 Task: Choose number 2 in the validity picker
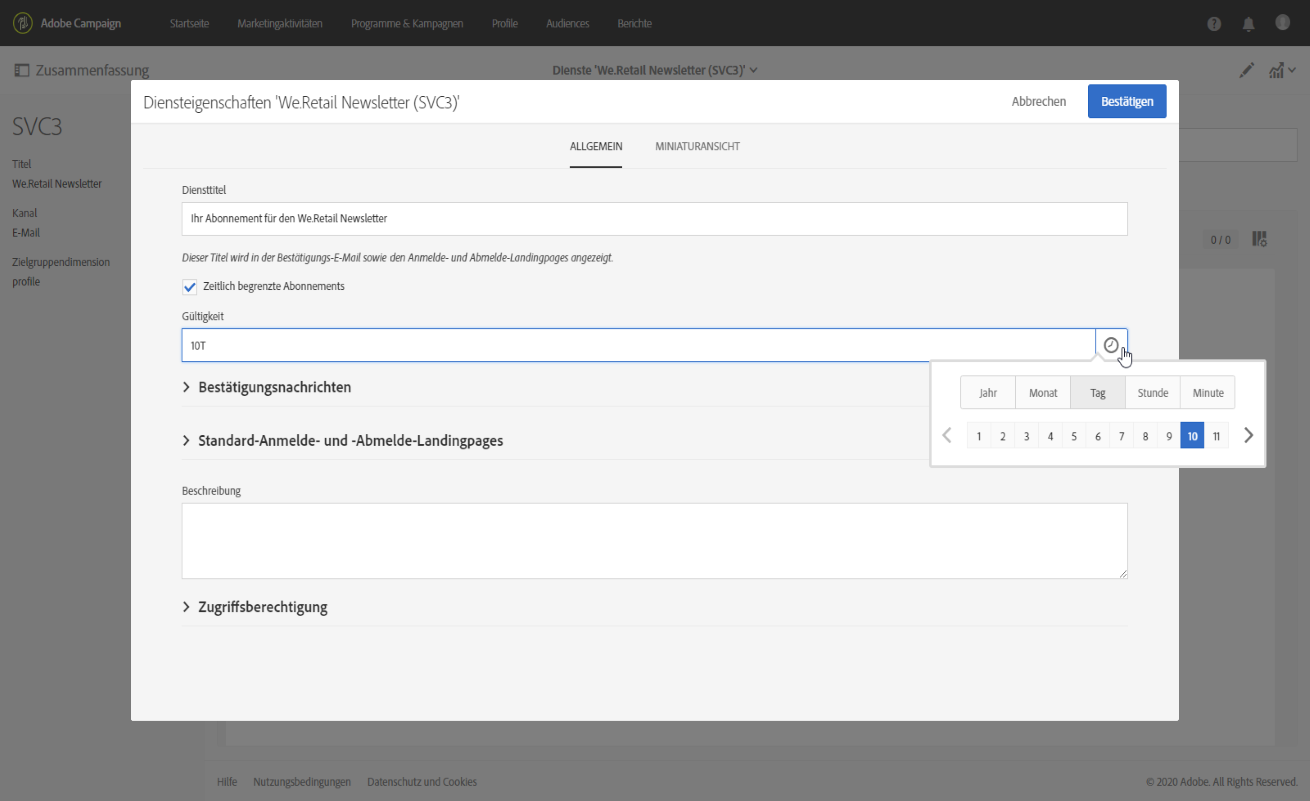pos(1003,436)
